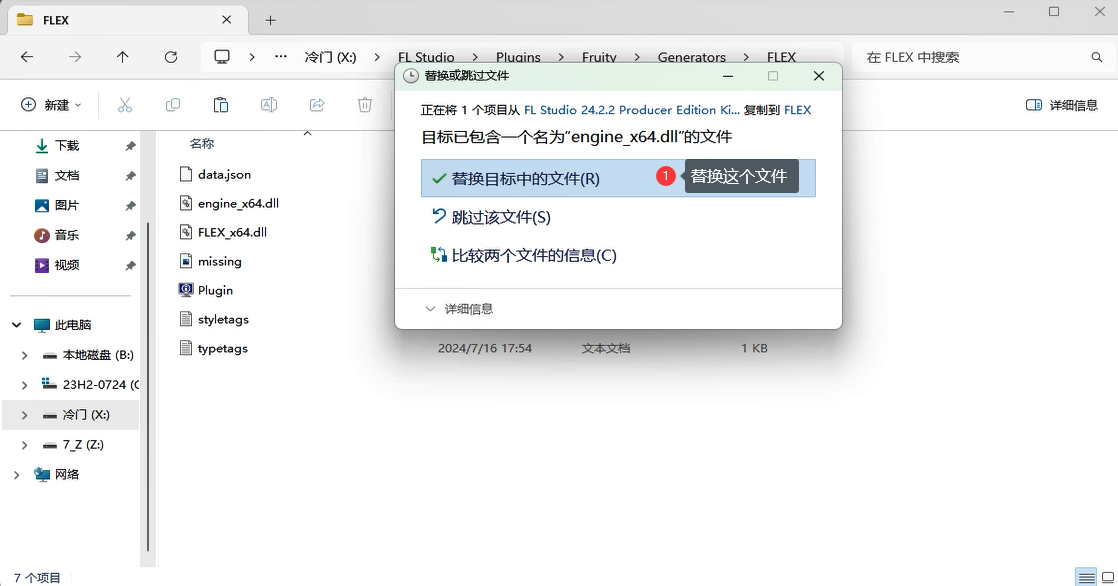Navigate to Plugins in breadcrumb
Image resolution: width=1118 pixels, height=586 pixels.
[518, 57]
